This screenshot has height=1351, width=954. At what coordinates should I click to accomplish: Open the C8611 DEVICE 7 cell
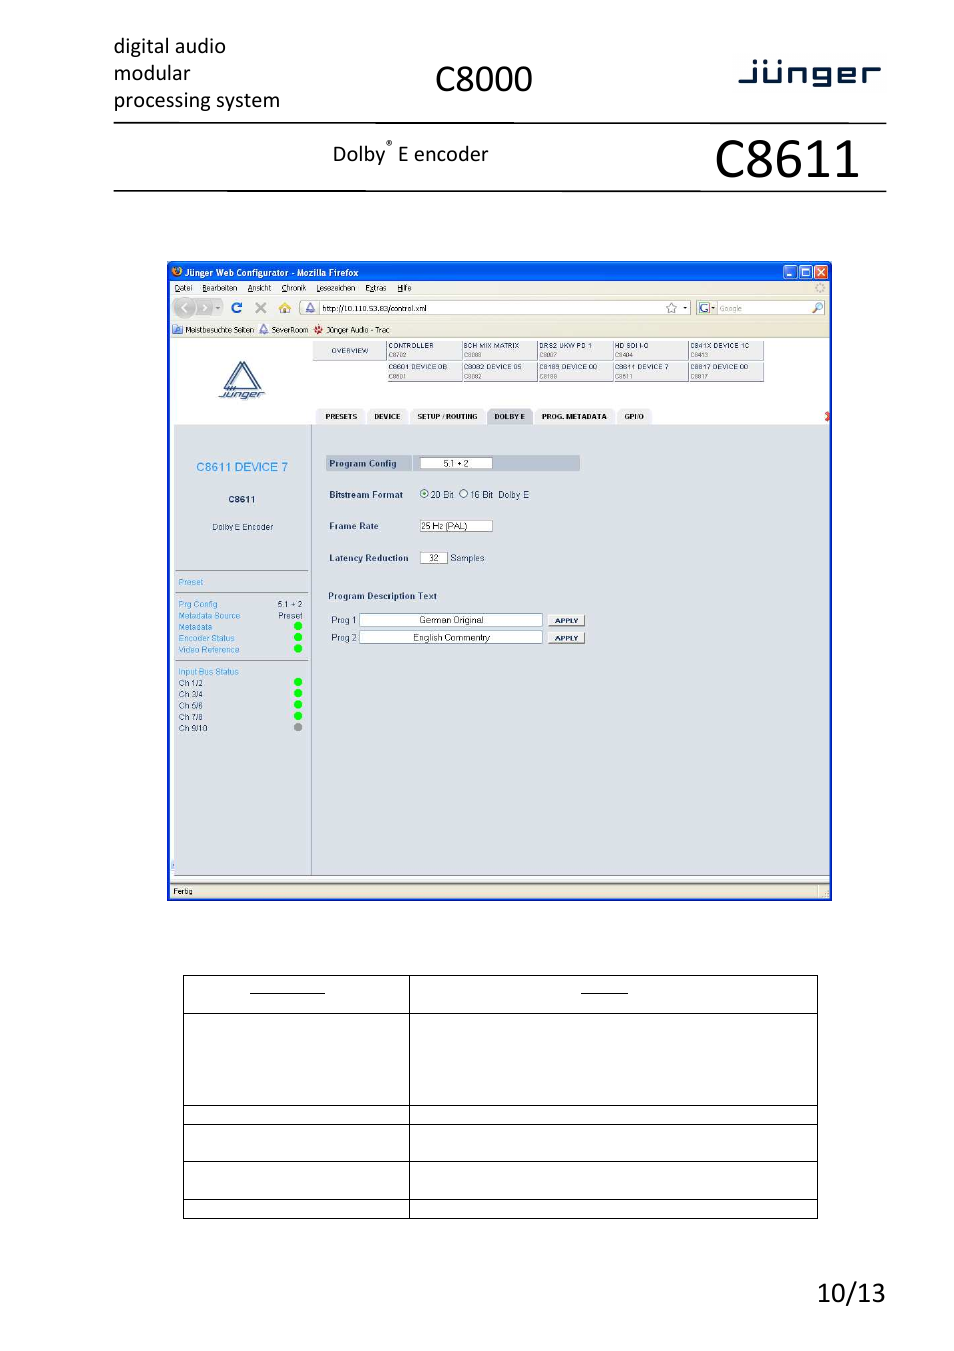click(x=650, y=371)
